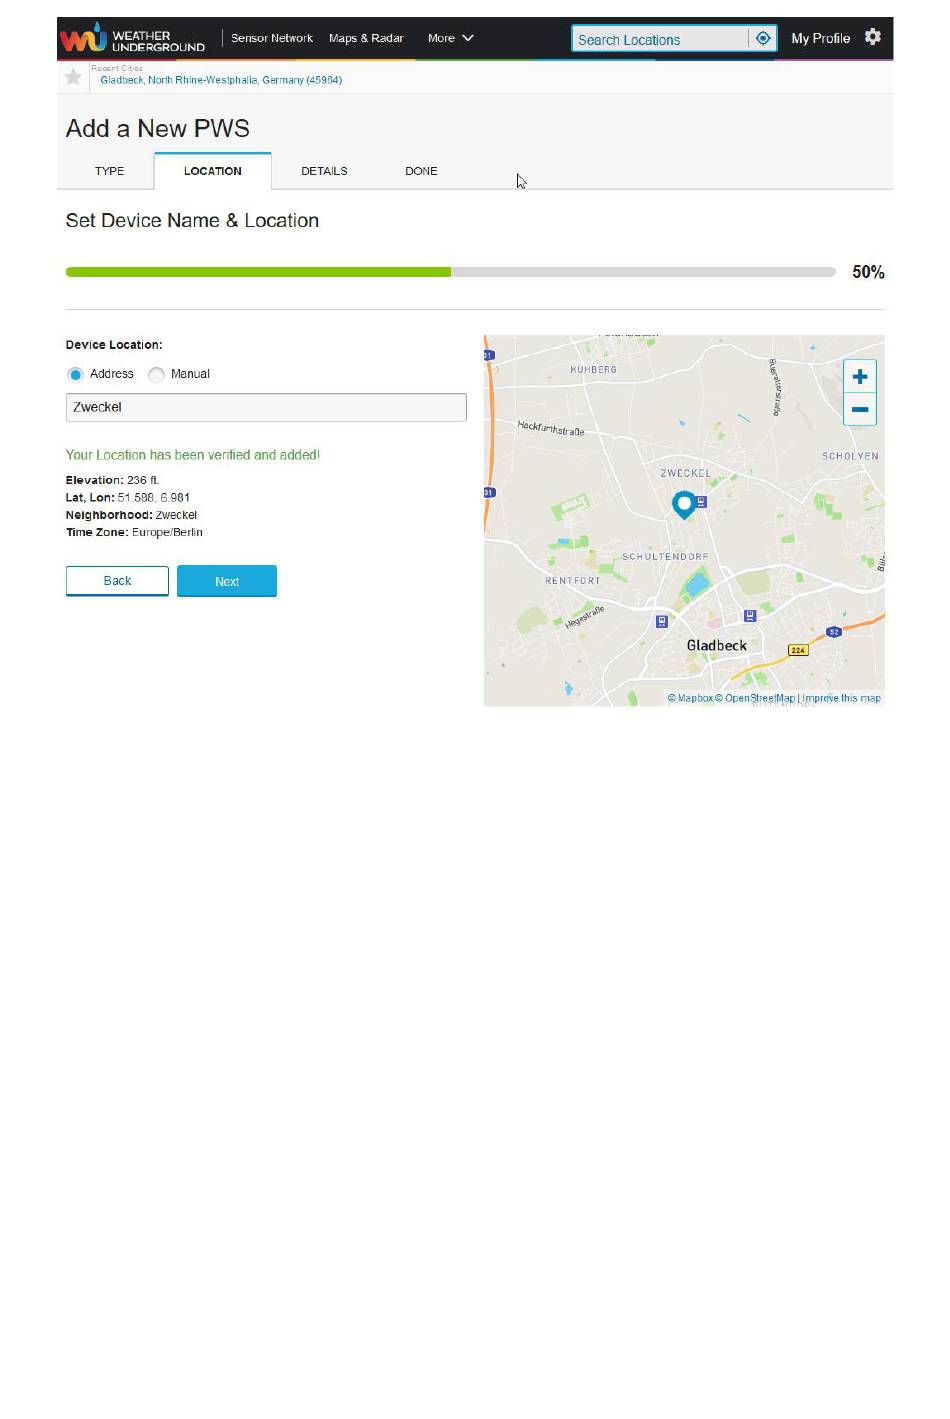Click the Weather Underground logo
The width and height of the screenshot is (950, 1419).
coord(132,39)
